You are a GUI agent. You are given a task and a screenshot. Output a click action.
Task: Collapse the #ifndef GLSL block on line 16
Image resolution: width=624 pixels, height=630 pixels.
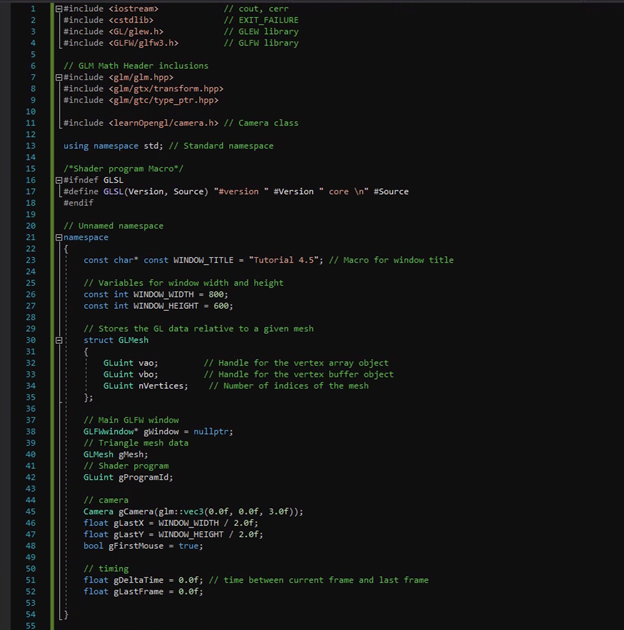coord(59,180)
